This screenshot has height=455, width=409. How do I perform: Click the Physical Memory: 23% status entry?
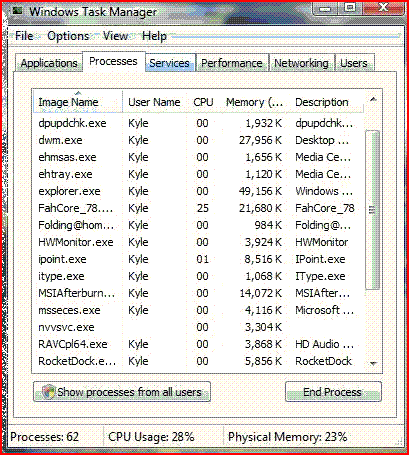287,437
